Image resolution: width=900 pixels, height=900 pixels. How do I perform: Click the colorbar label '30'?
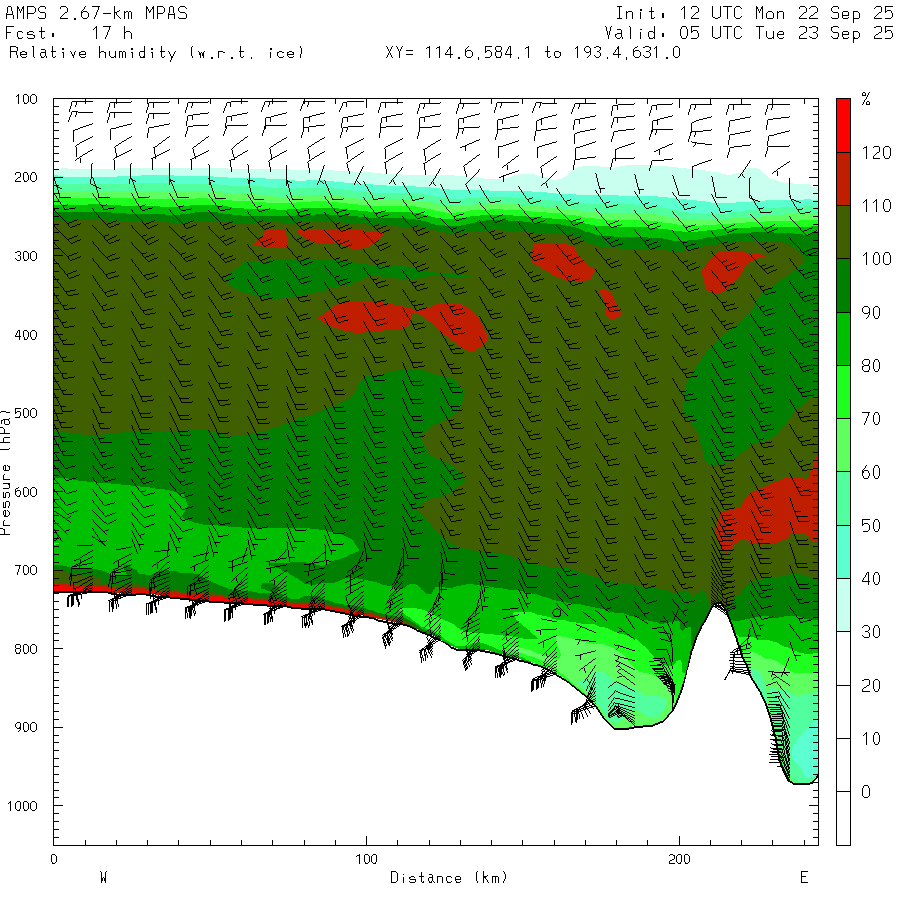pos(871,632)
